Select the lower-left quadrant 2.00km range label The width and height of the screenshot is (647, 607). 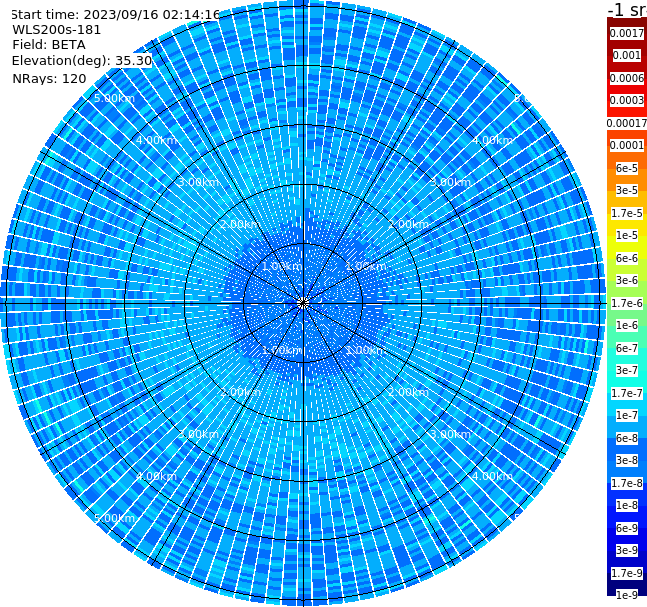point(240,392)
